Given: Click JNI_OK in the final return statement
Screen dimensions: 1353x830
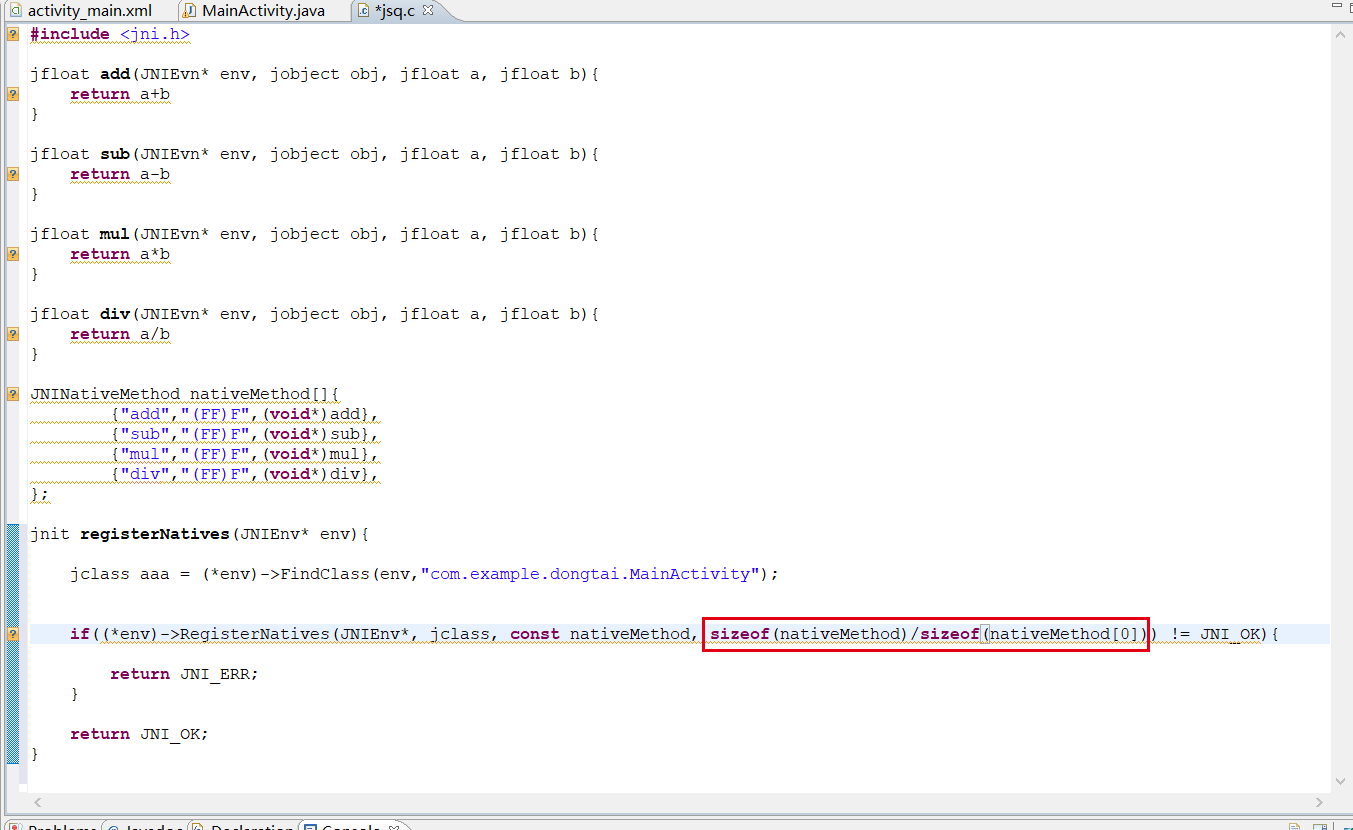Looking at the screenshot, I should click(x=170, y=734).
